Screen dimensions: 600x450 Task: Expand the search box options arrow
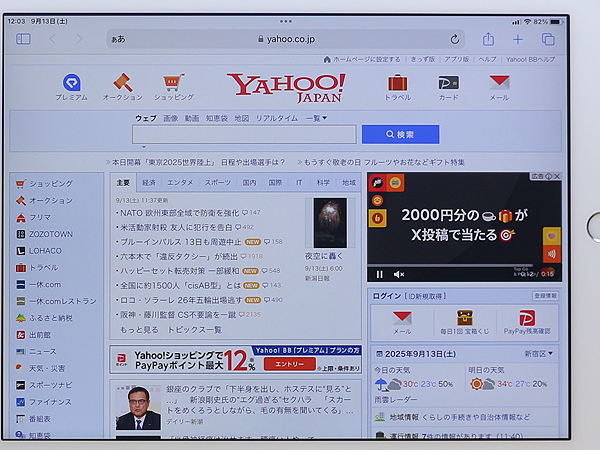(x=144, y=147)
